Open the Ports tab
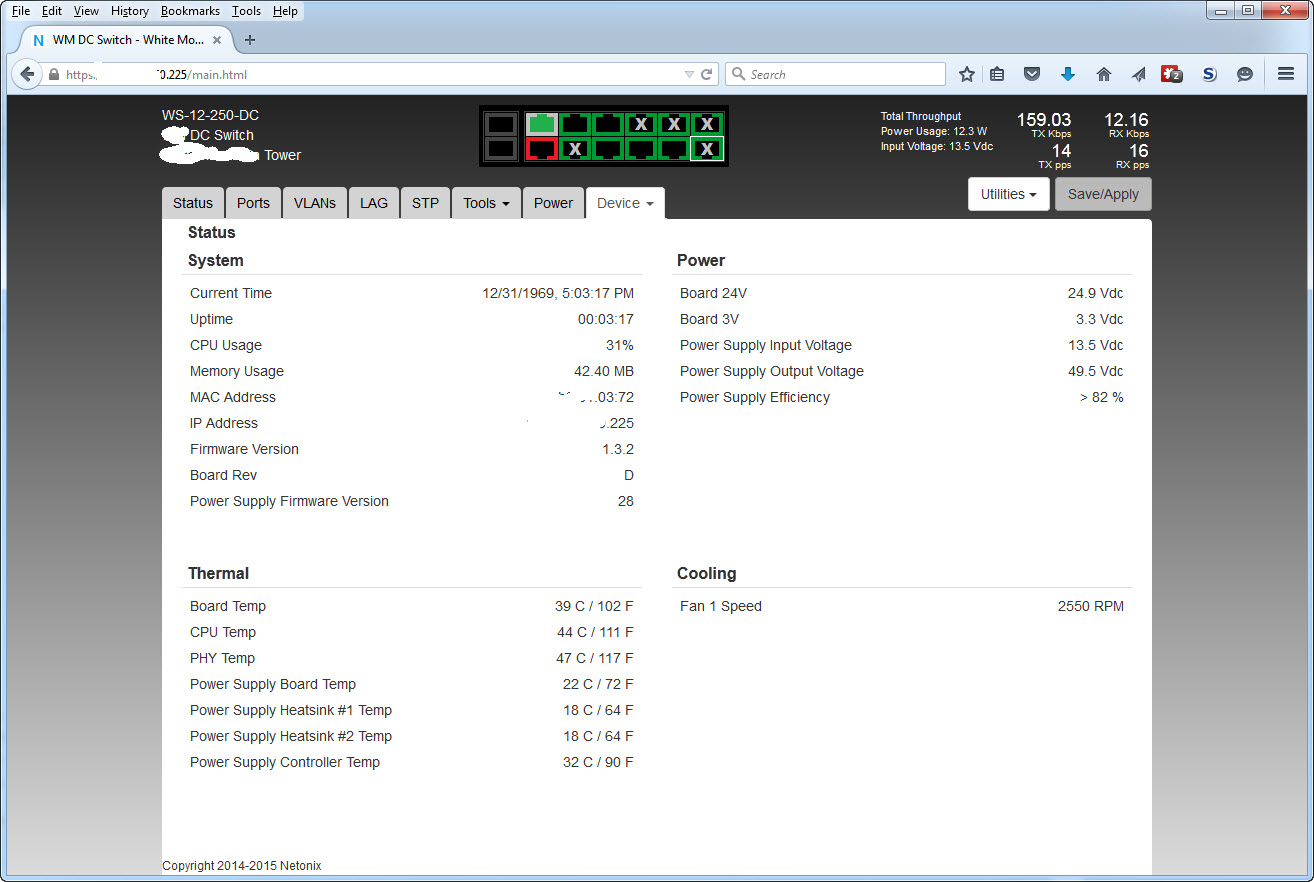The image size is (1314, 882). 253,203
